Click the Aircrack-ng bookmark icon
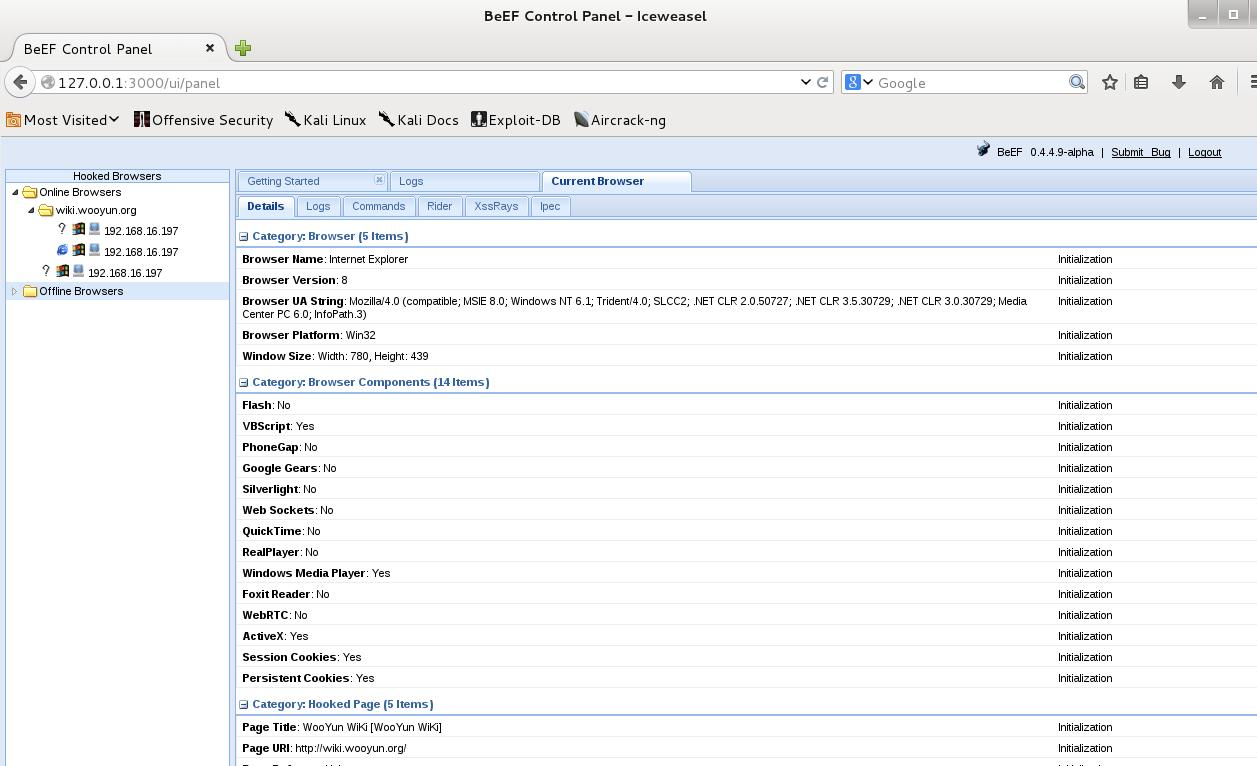This screenshot has height=766, width=1257. pyautogui.click(x=581, y=119)
